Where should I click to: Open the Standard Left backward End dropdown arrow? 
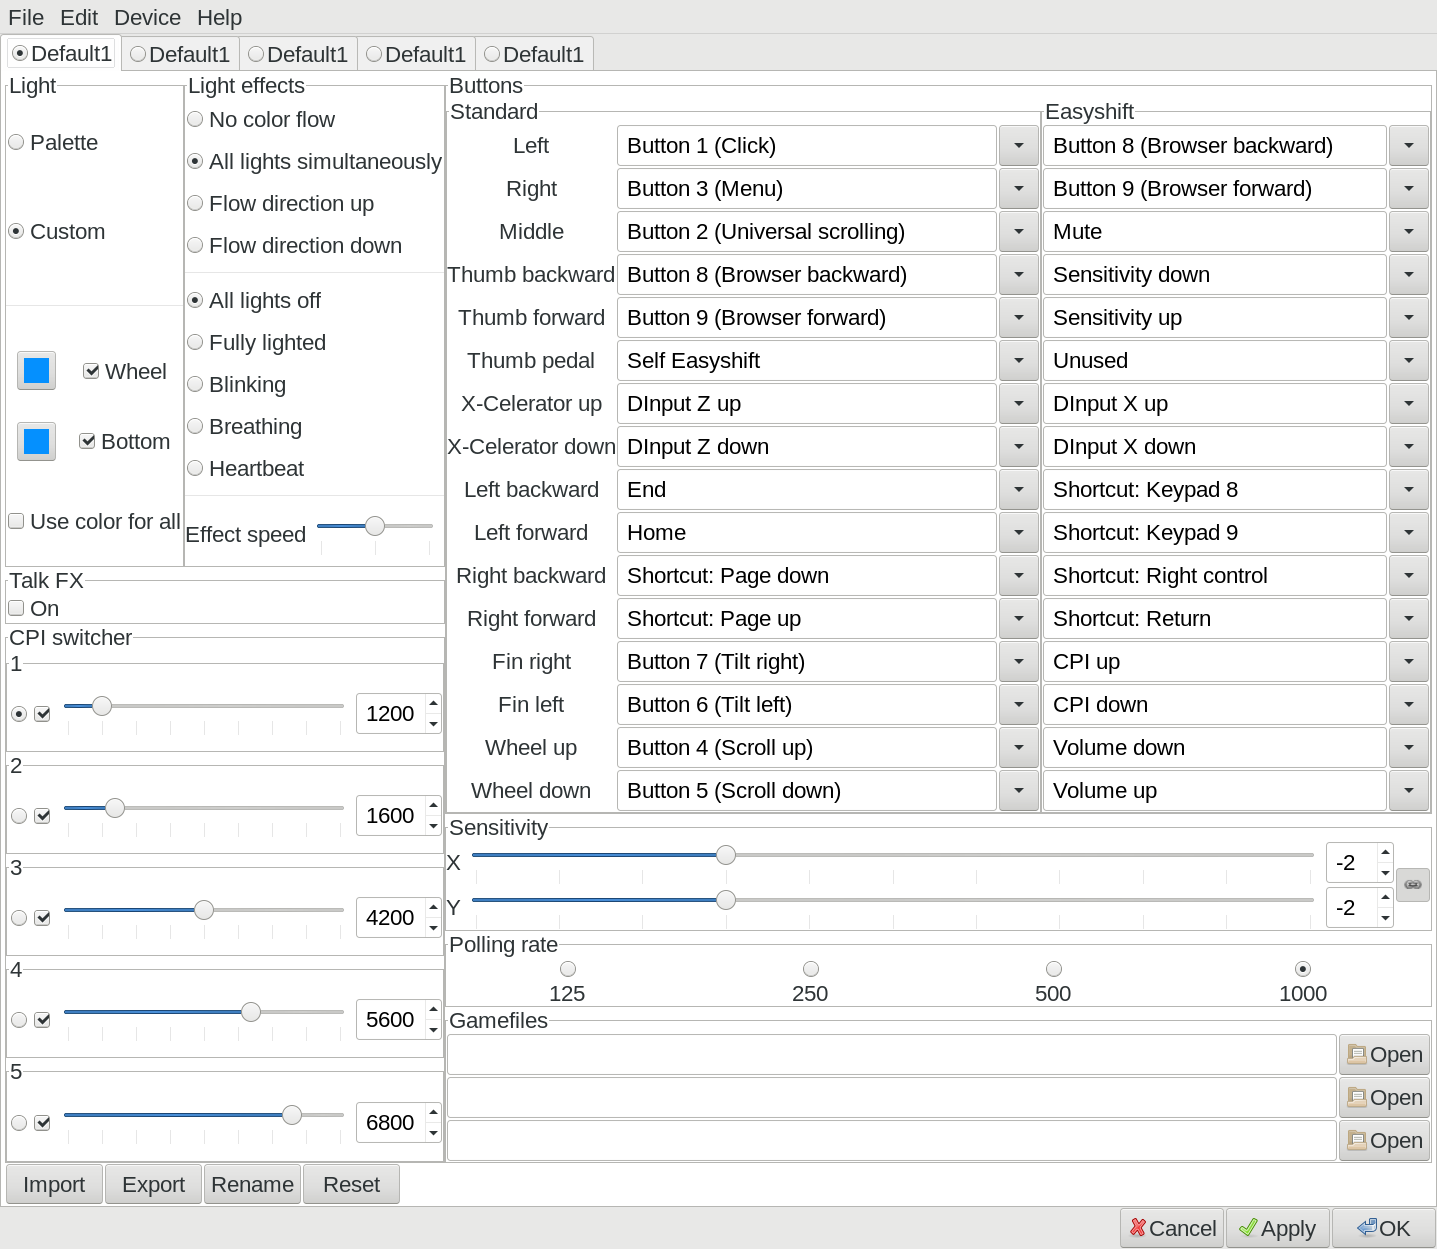pos(1018,490)
